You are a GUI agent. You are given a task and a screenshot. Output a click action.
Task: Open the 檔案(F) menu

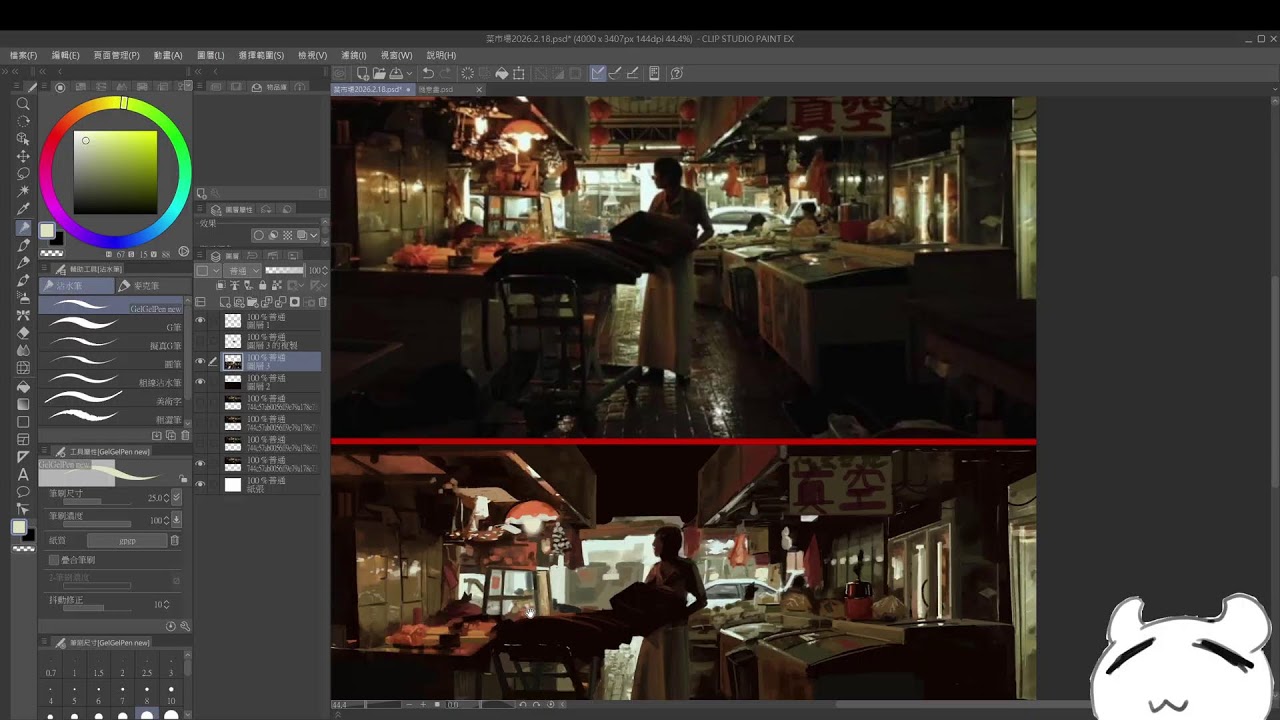click(x=23, y=56)
